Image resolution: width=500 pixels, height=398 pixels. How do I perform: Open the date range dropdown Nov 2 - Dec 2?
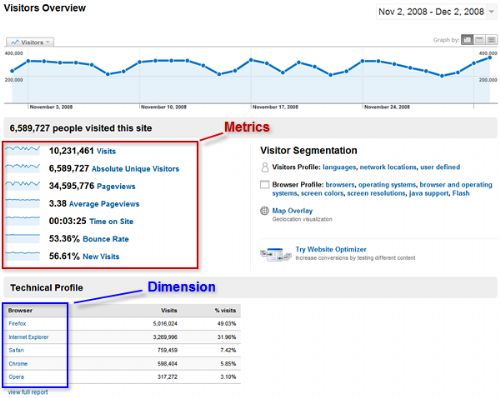(437, 12)
